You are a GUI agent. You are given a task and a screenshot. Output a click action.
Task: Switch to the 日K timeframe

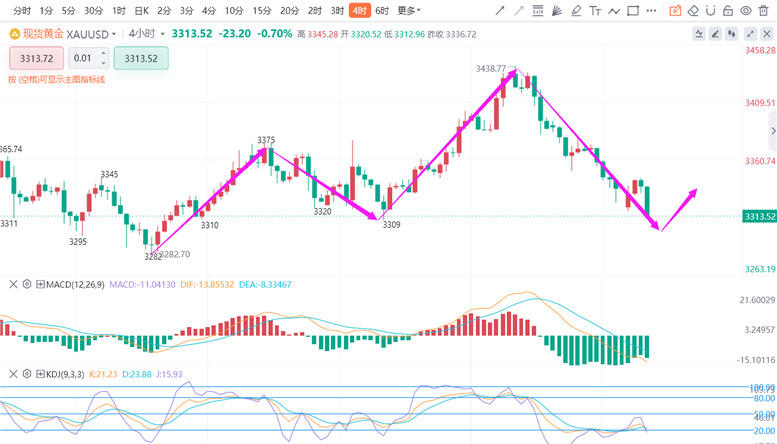pyautogui.click(x=141, y=11)
